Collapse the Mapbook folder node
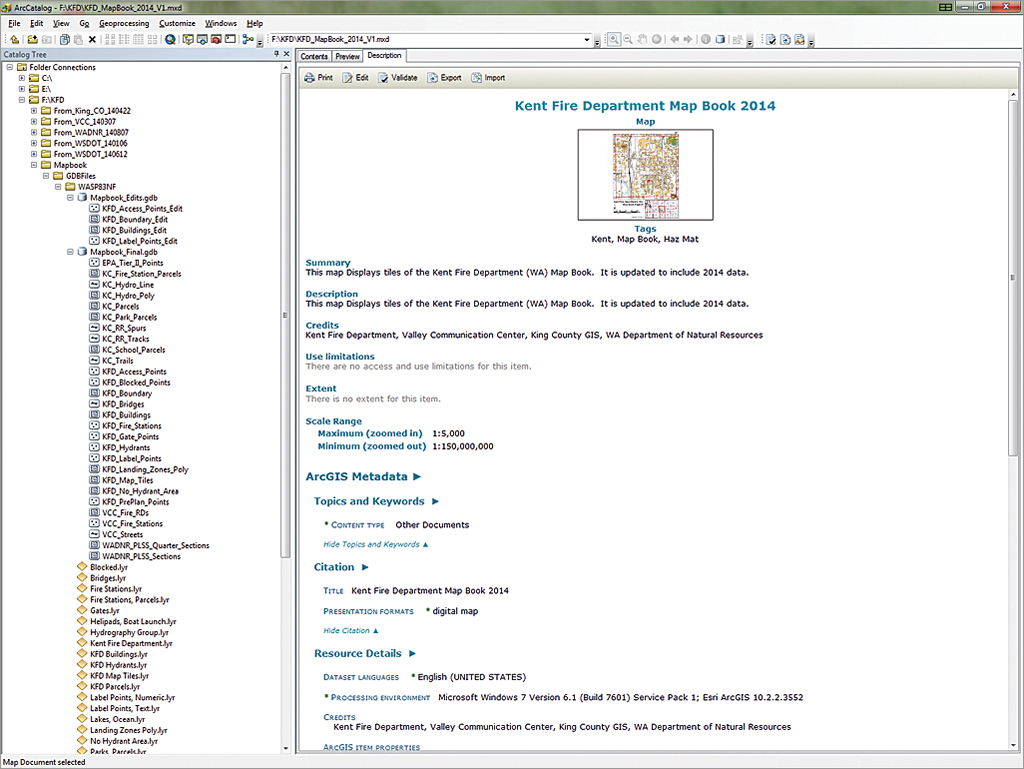1024x769 pixels. click(34, 165)
